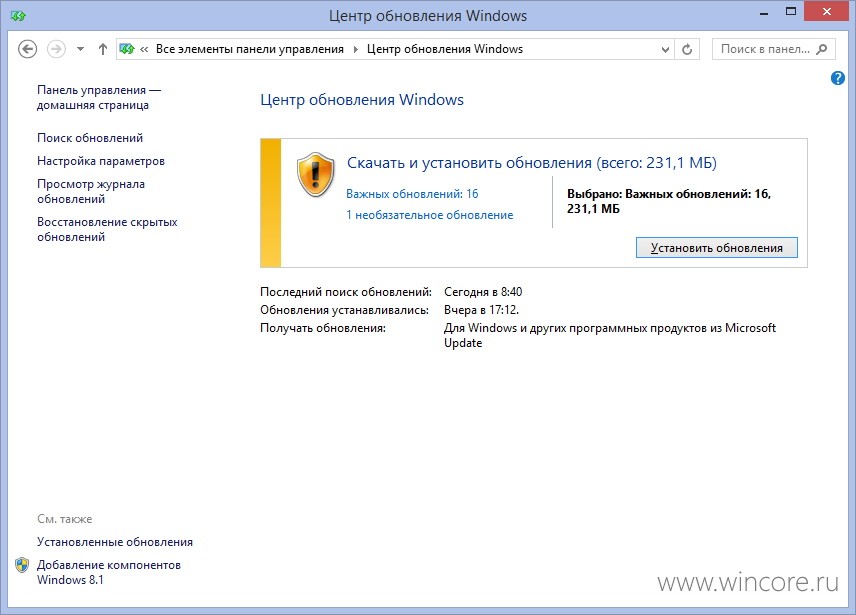The width and height of the screenshot is (856, 615).
Task: Minimize the Windows Update window
Action: coord(764,13)
